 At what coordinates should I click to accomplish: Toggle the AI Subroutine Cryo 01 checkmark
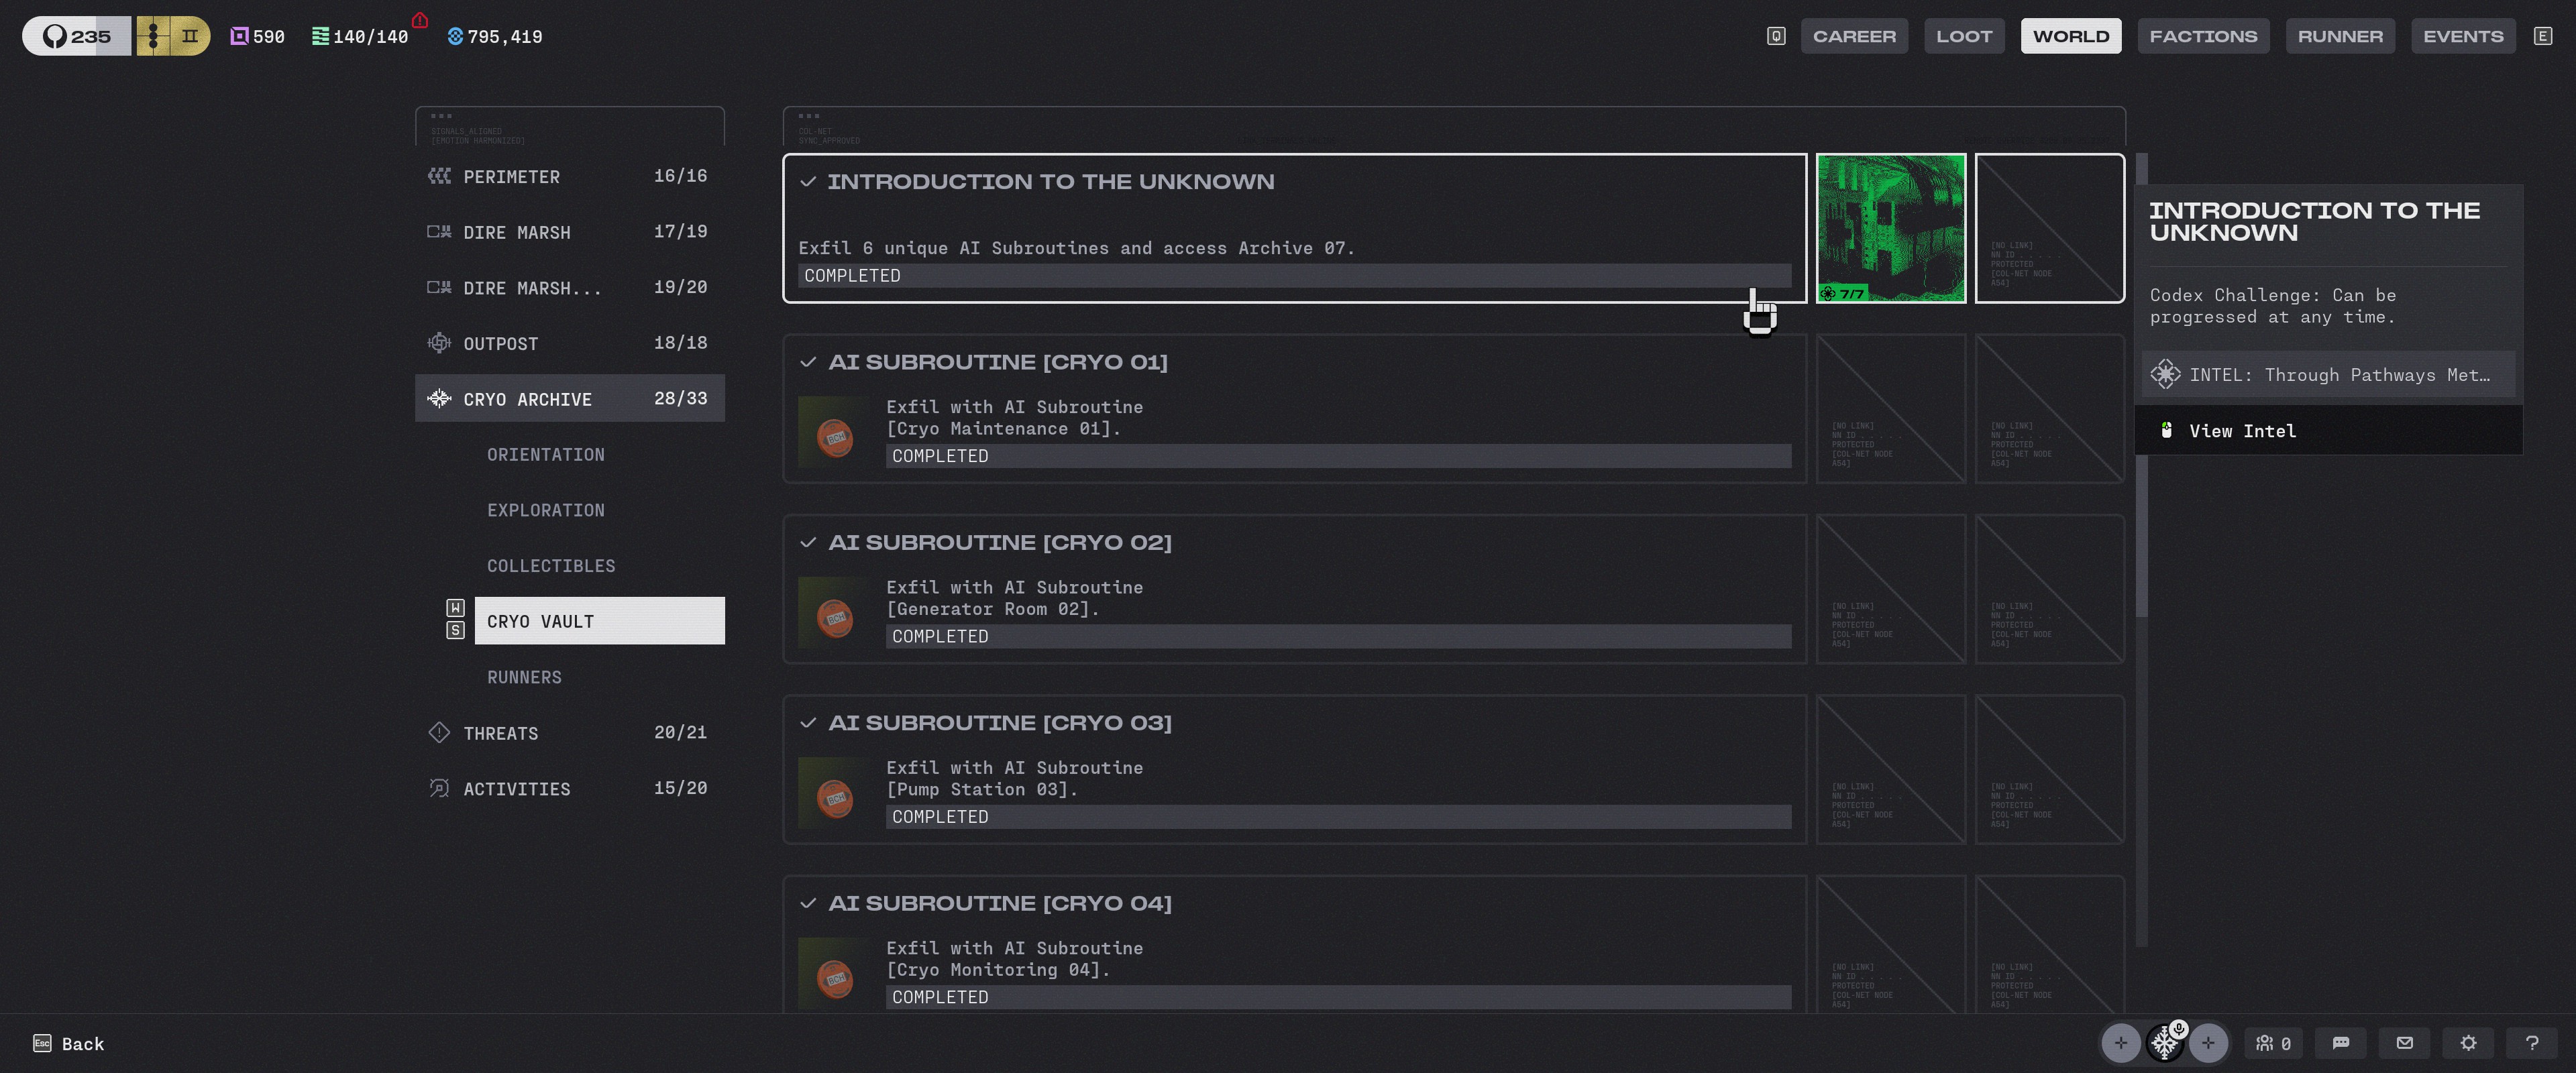click(x=808, y=362)
